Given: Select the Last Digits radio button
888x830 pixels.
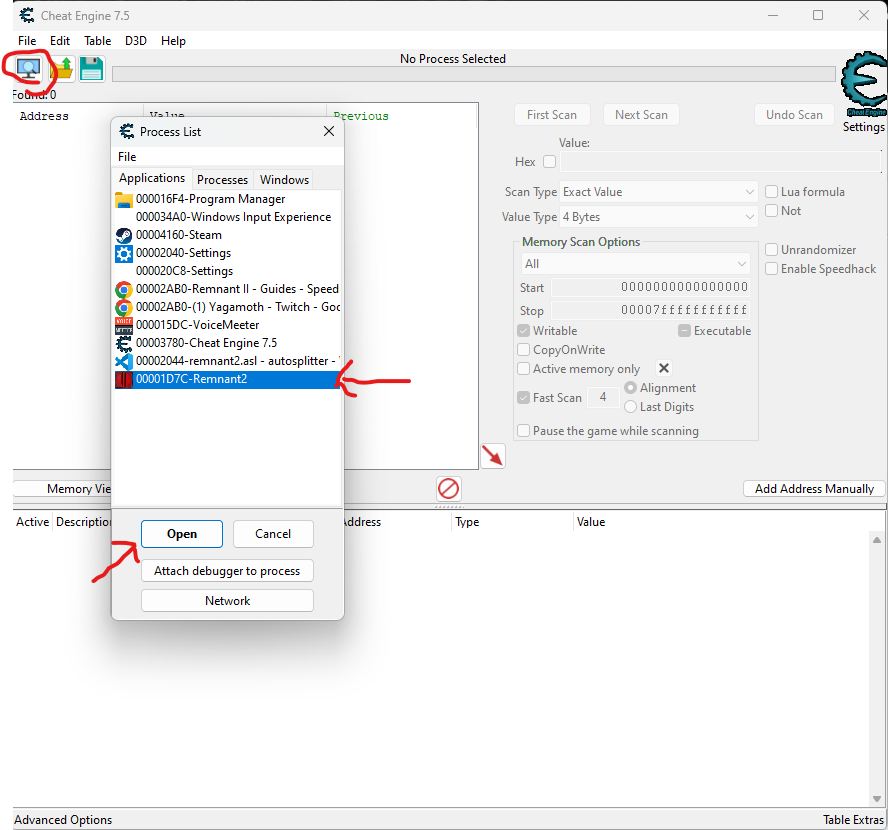Looking at the screenshot, I should pyautogui.click(x=630, y=407).
